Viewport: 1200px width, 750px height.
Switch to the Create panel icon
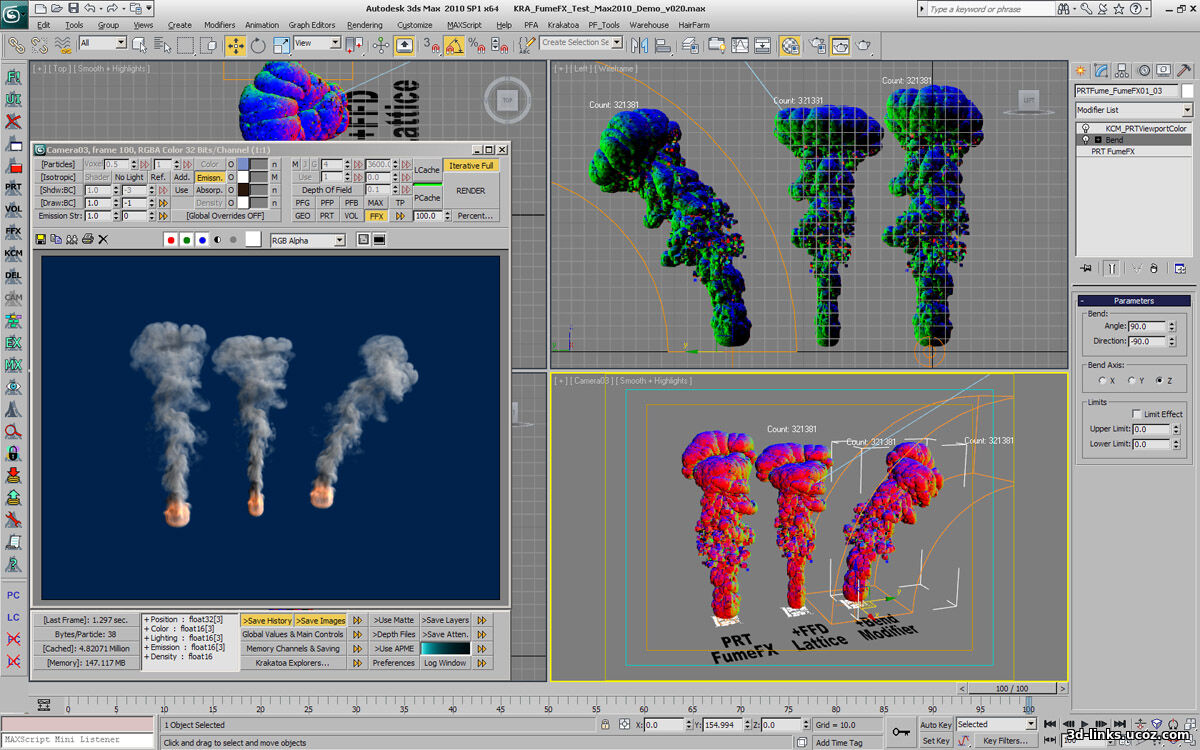tap(1082, 70)
